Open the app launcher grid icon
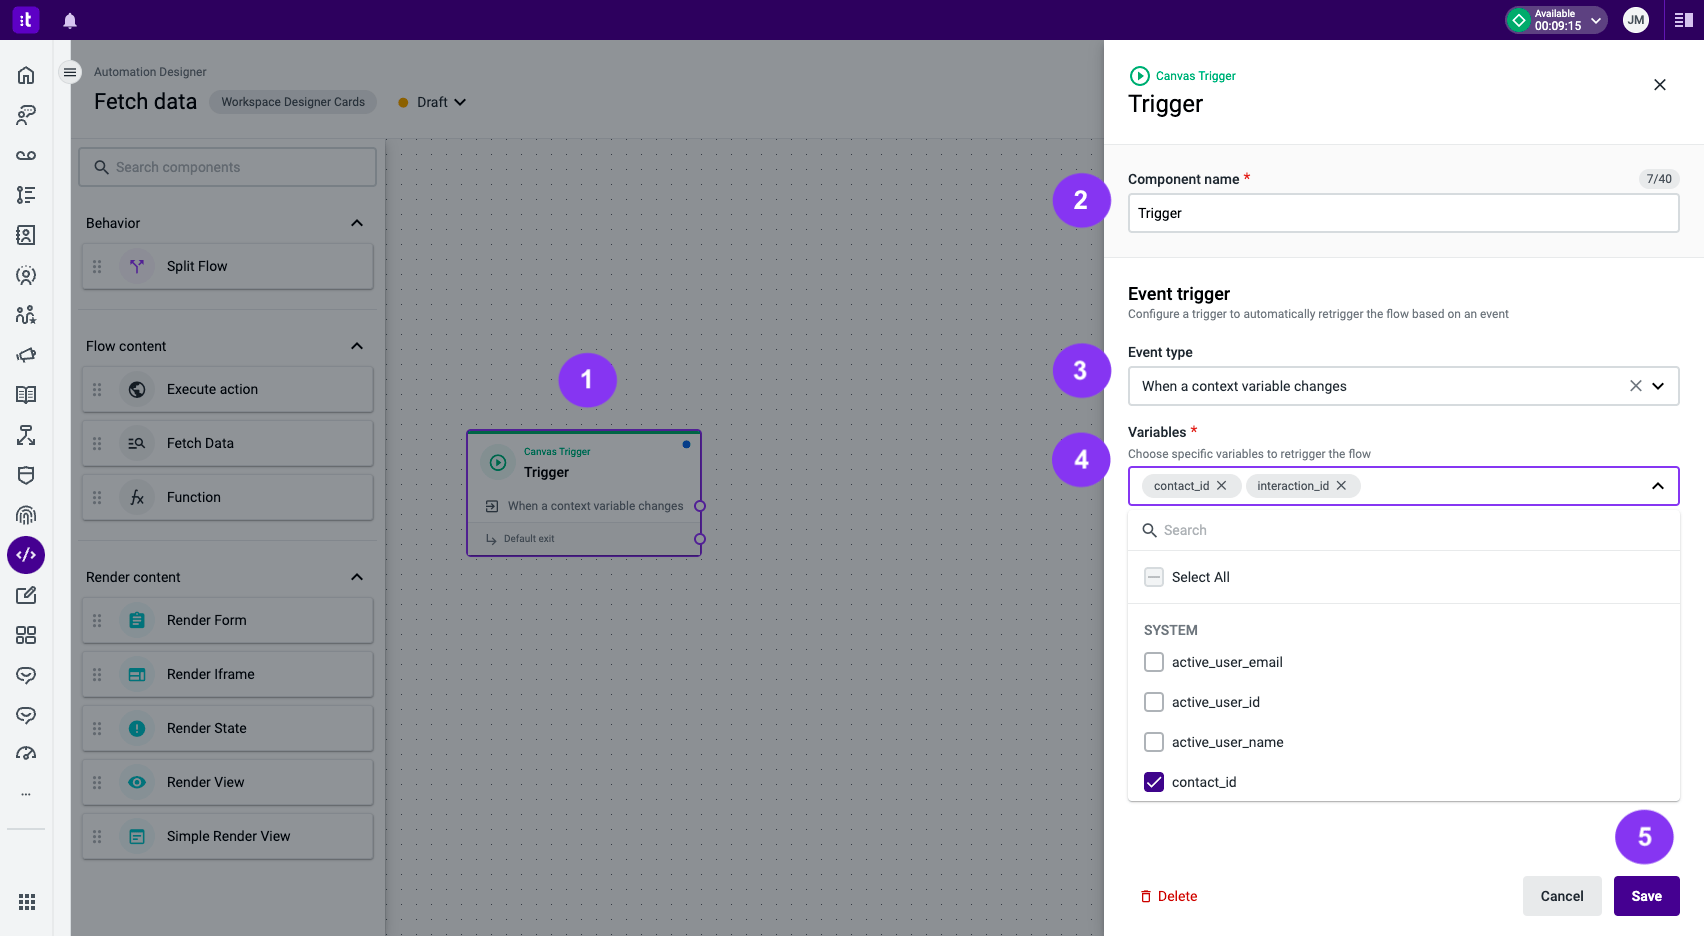 point(27,902)
